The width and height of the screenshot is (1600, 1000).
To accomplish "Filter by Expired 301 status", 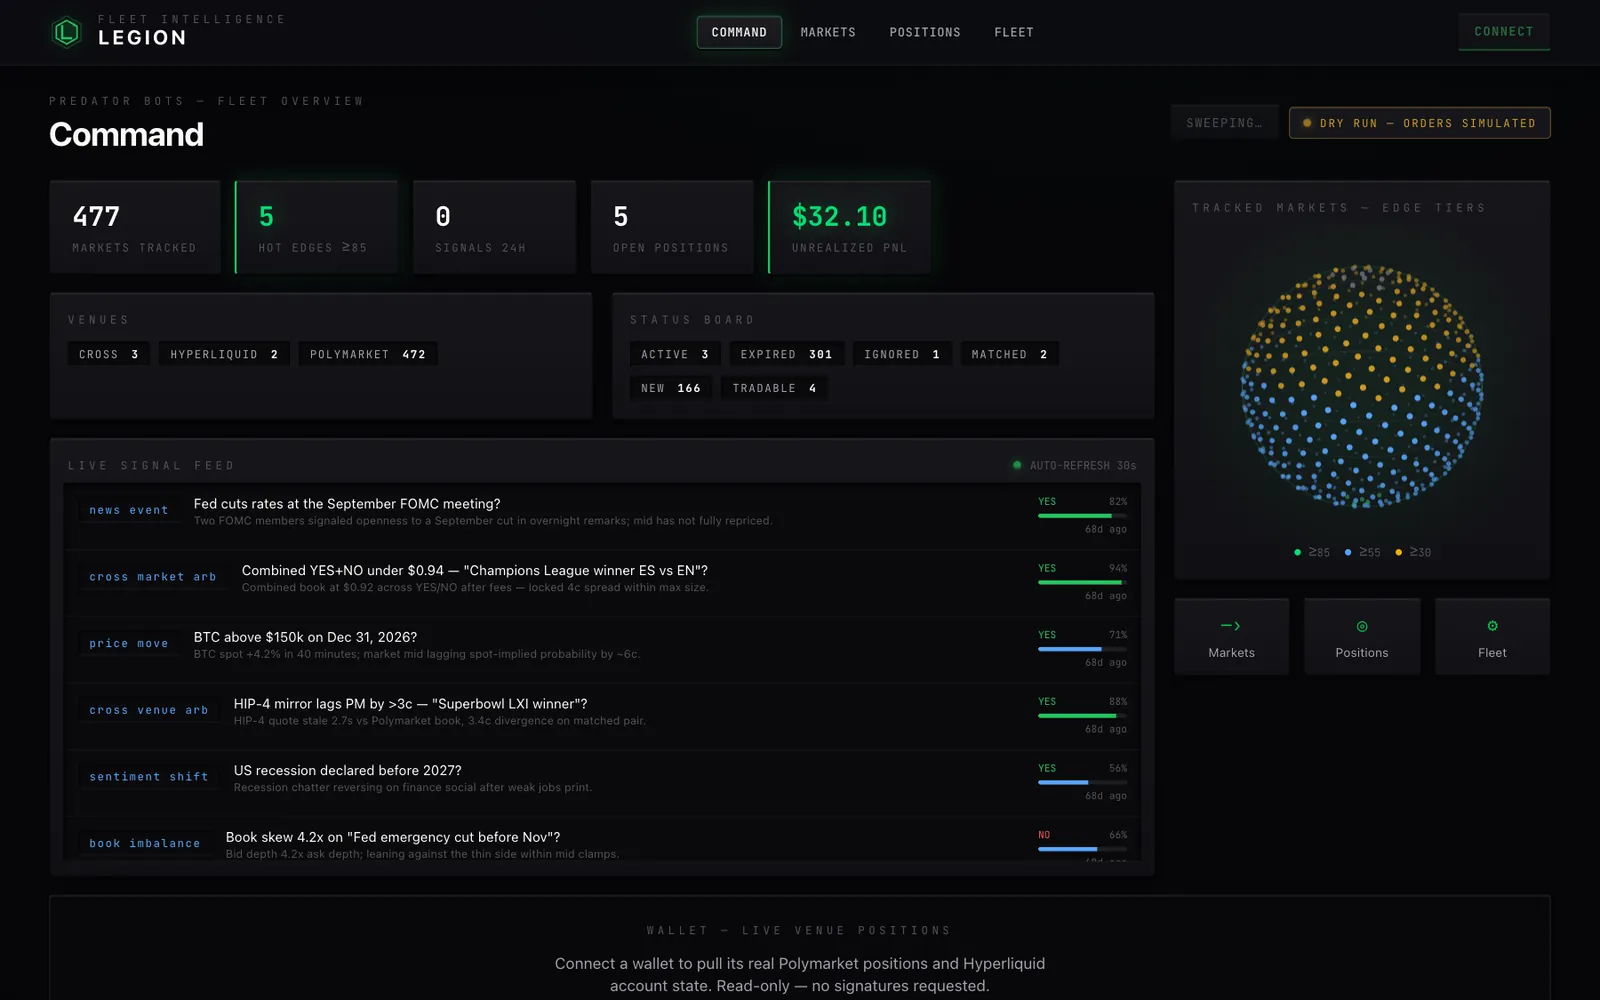I will point(787,354).
